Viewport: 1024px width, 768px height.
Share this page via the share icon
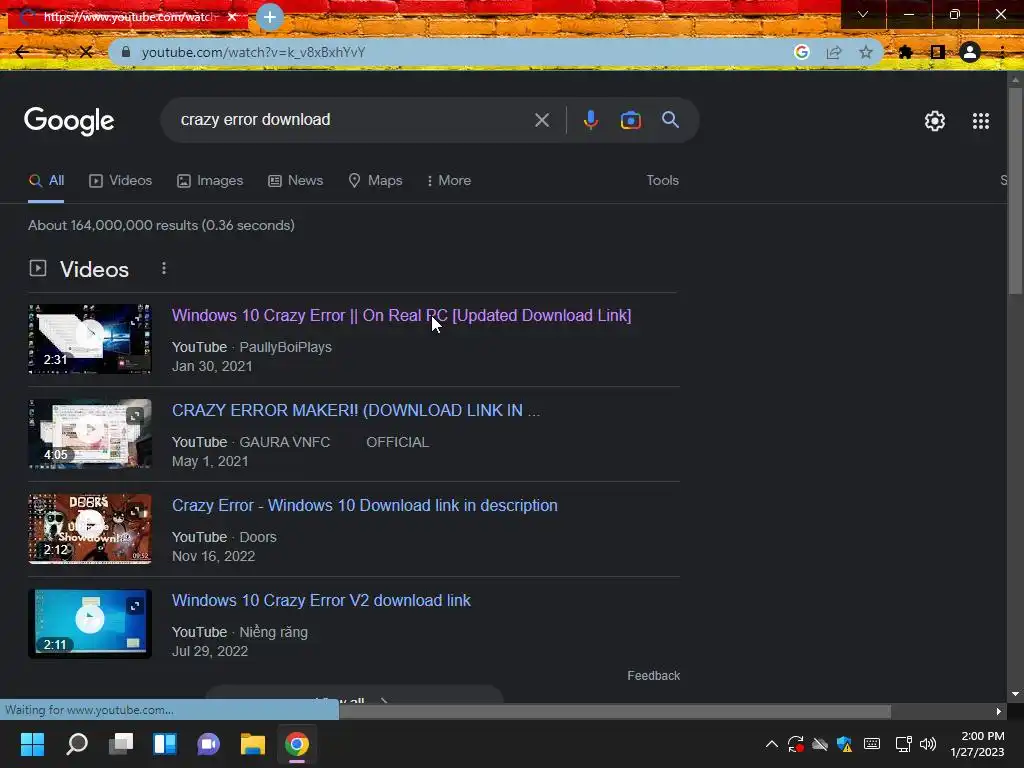(x=834, y=52)
